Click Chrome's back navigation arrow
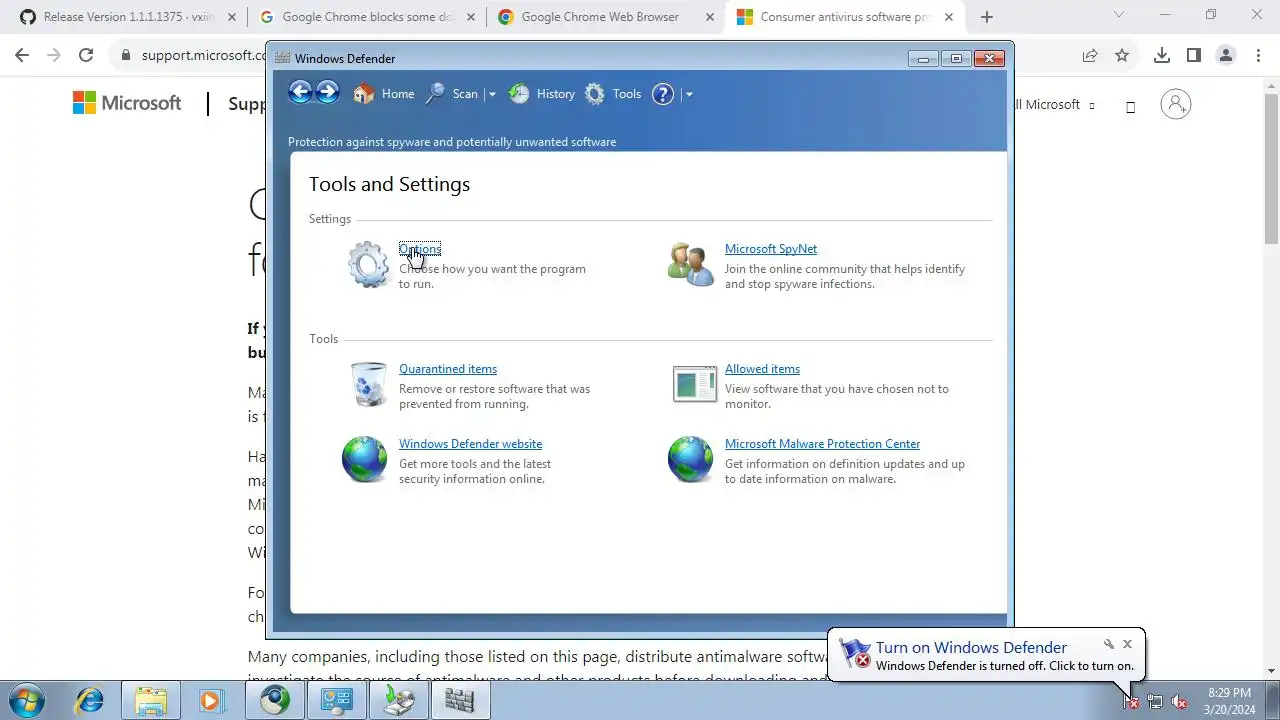 pyautogui.click(x=22, y=55)
